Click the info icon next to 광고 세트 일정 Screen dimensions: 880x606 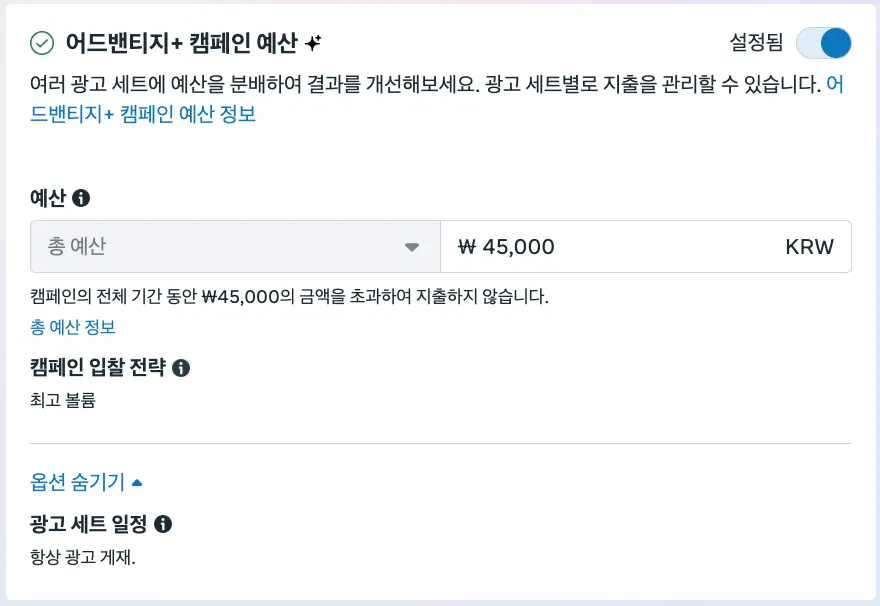[163, 523]
